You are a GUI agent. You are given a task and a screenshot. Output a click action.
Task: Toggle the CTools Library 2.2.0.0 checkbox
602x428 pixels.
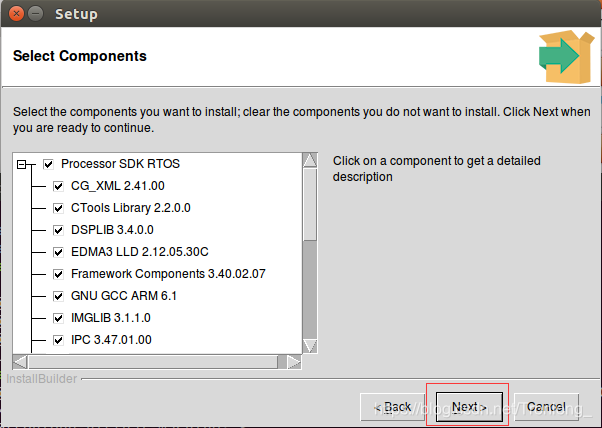tap(58, 208)
